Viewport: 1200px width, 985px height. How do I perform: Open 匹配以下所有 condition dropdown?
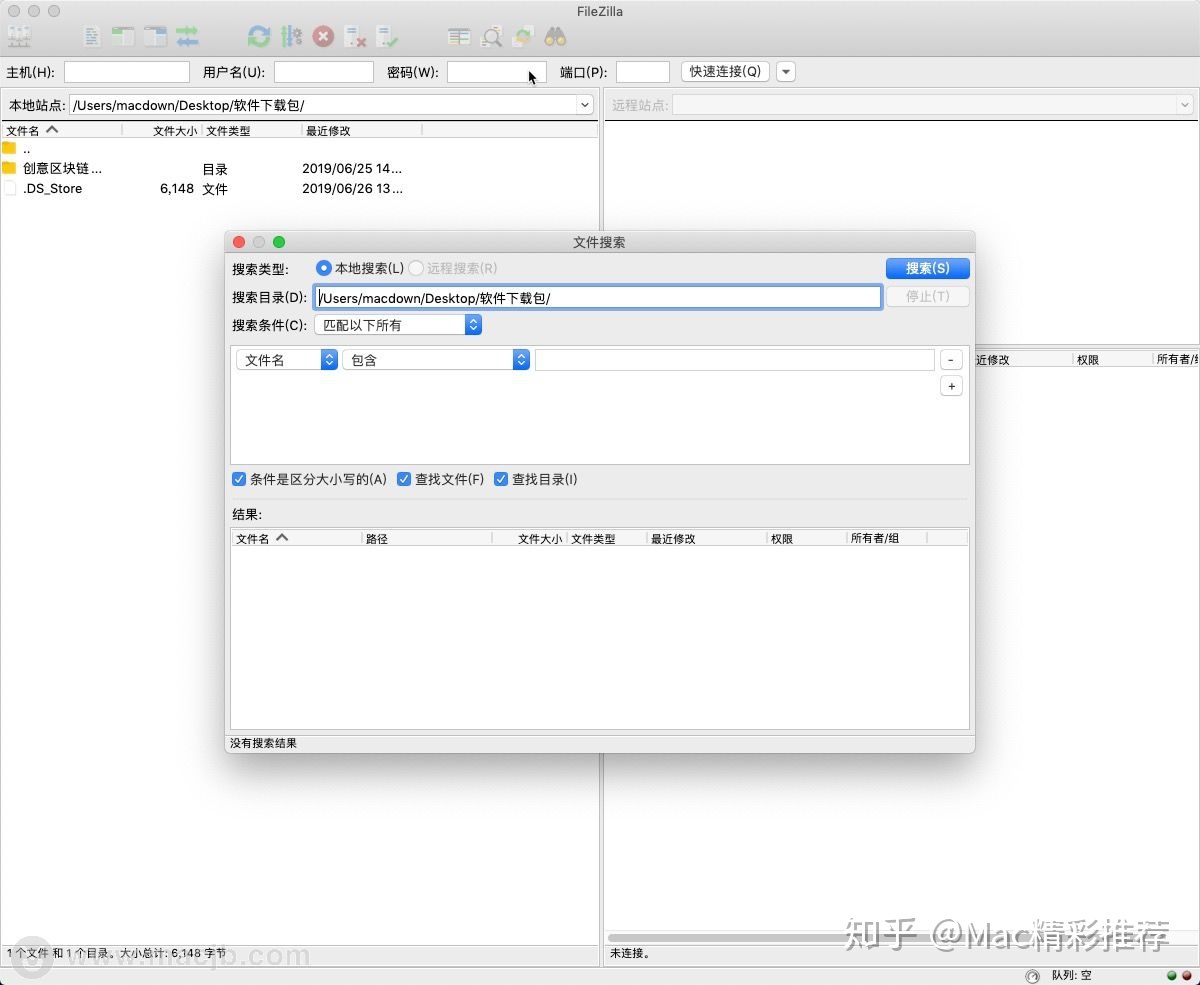pos(398,325)
